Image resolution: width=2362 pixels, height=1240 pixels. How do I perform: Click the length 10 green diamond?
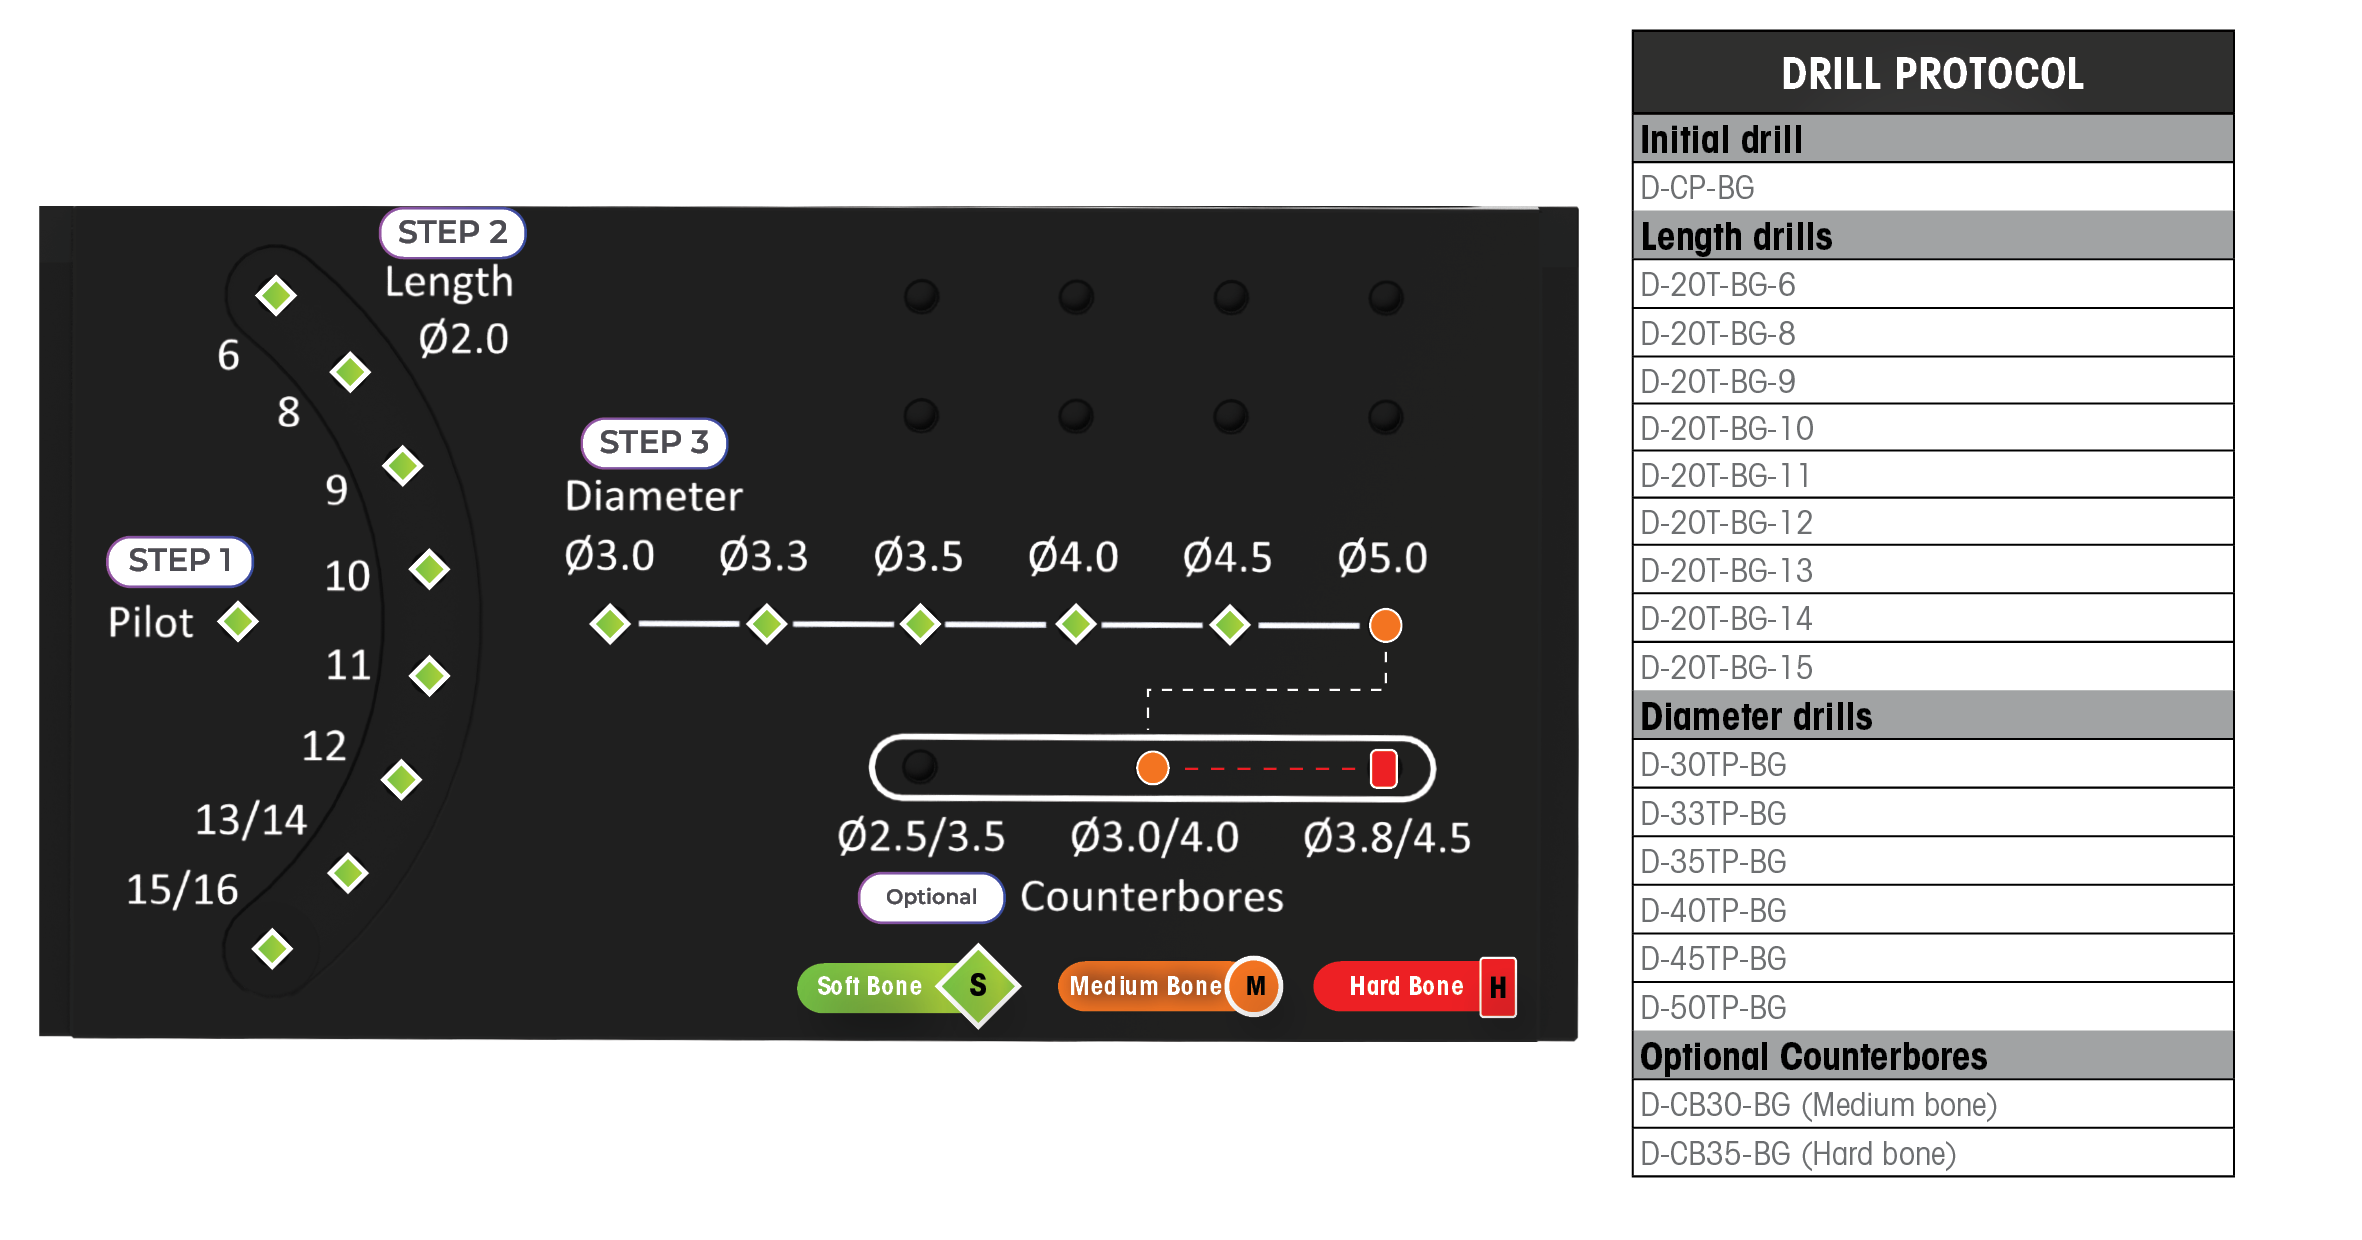430,569
